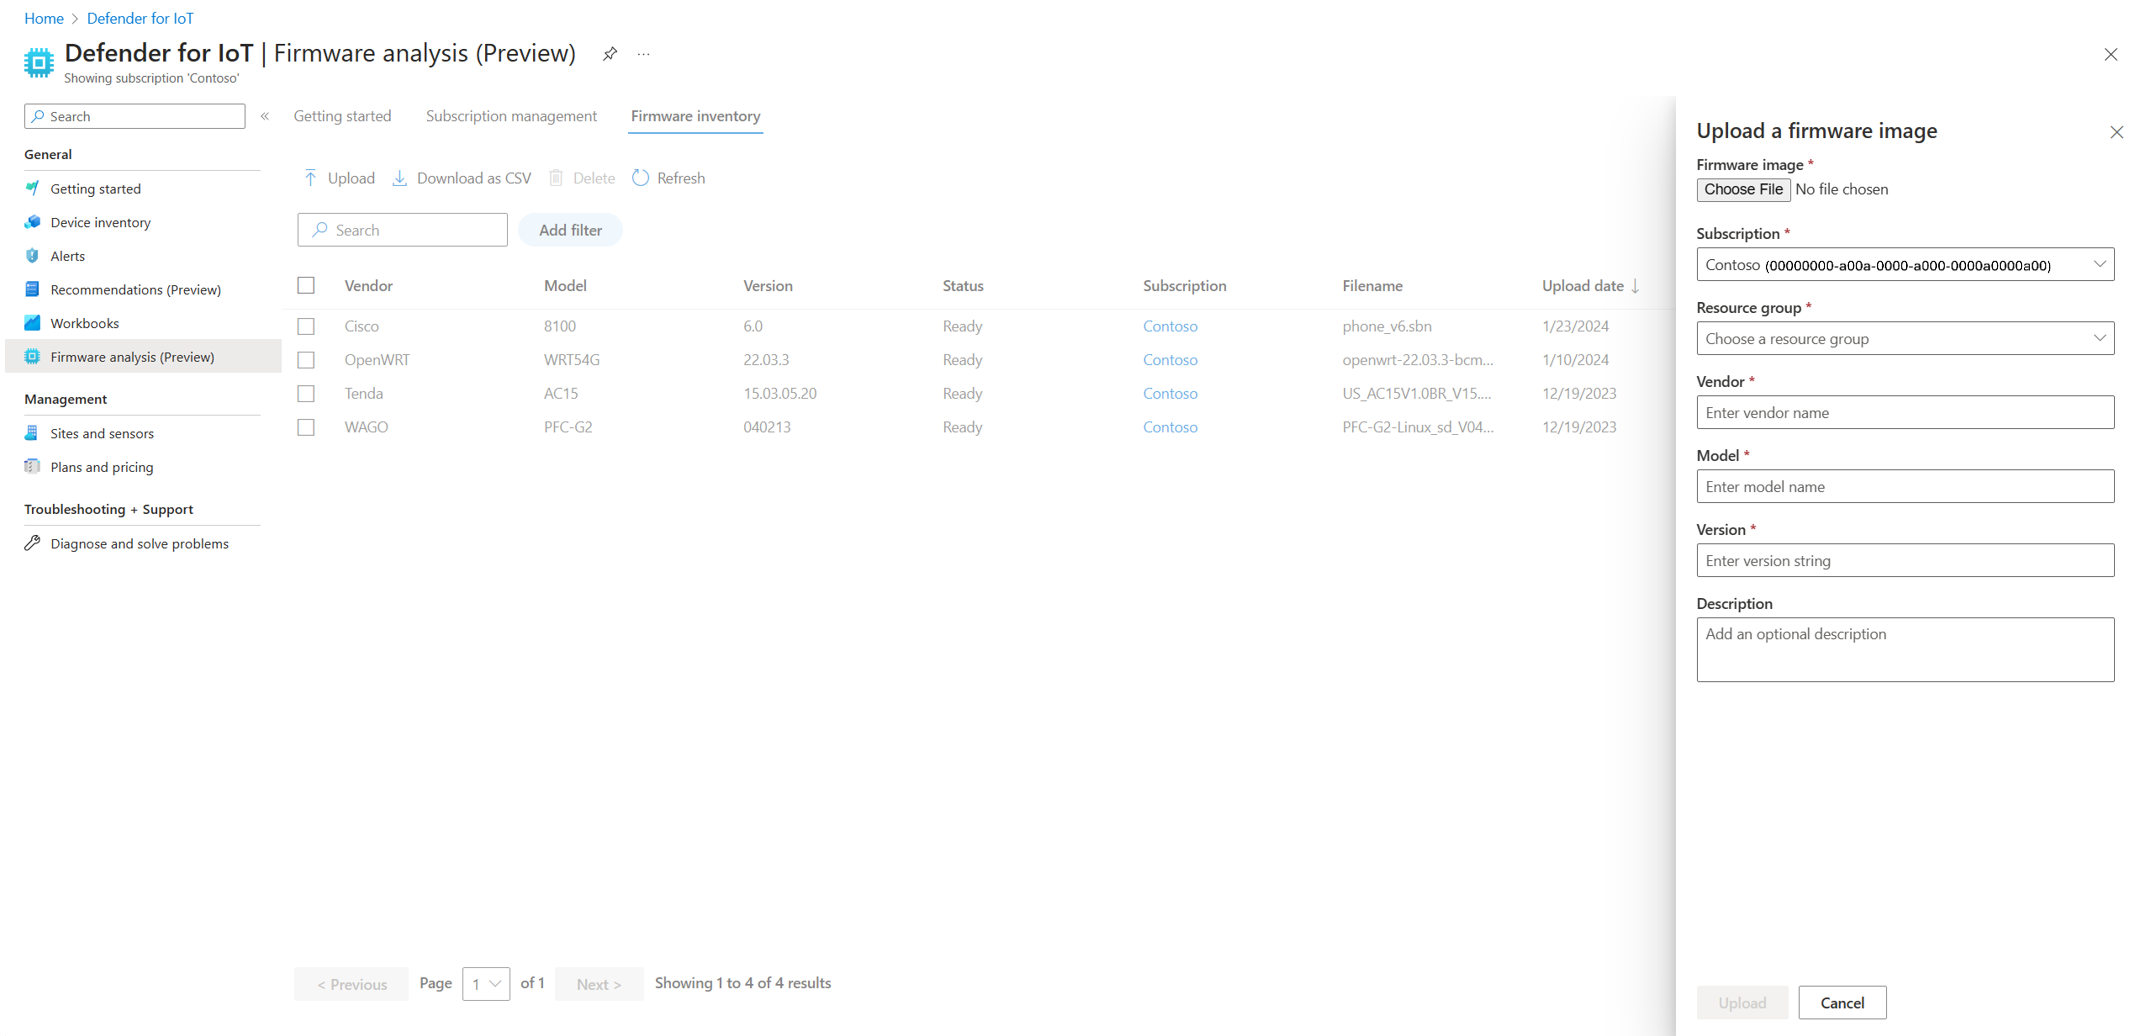
Task: Open Alerts in the sidebar
Action: coord(67,256)
